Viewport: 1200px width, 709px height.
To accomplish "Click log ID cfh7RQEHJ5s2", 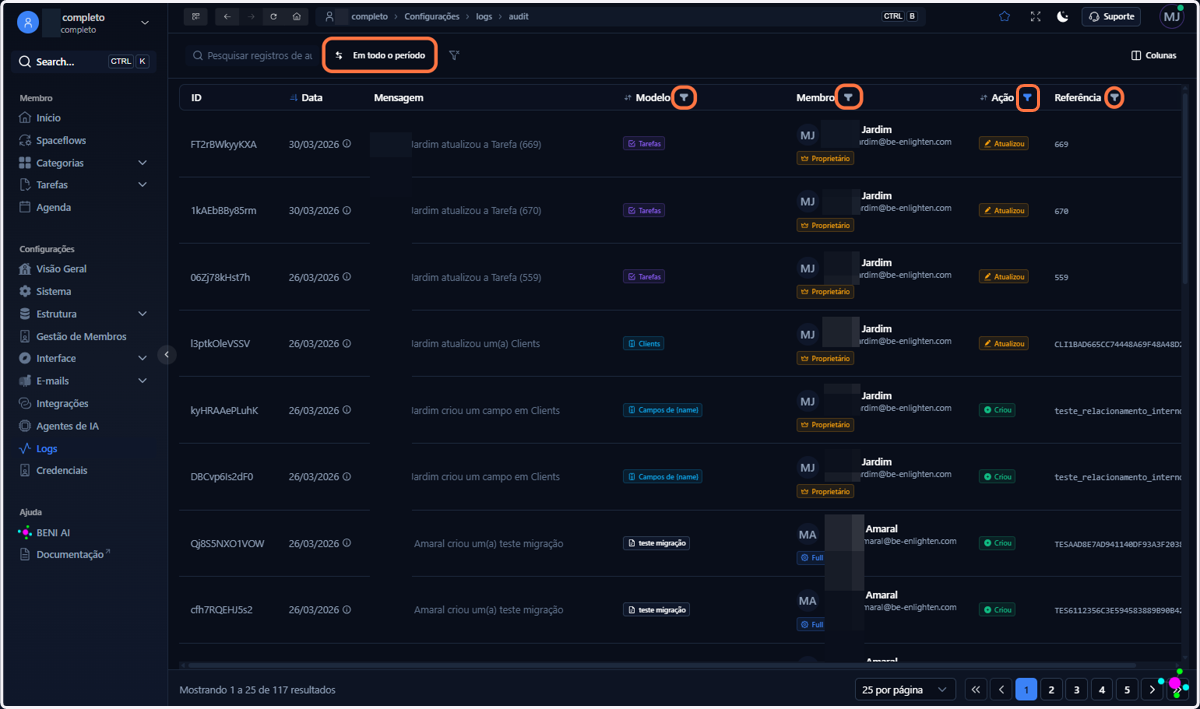I will tap(221, 609).
